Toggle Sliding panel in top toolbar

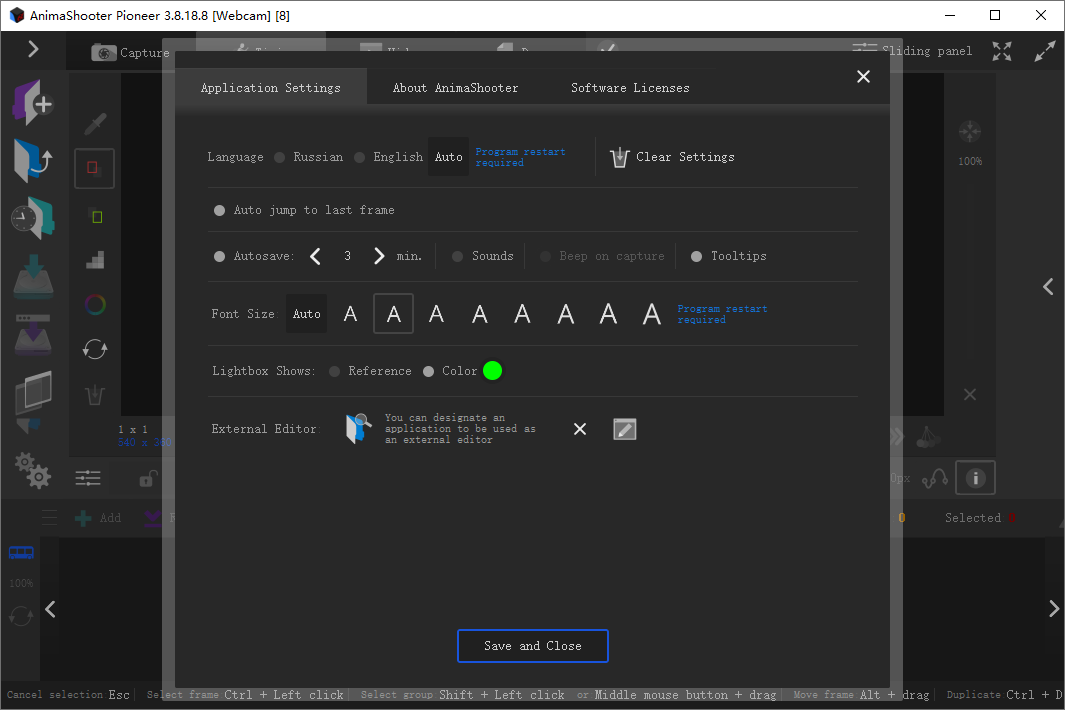[x=912, y=50]
